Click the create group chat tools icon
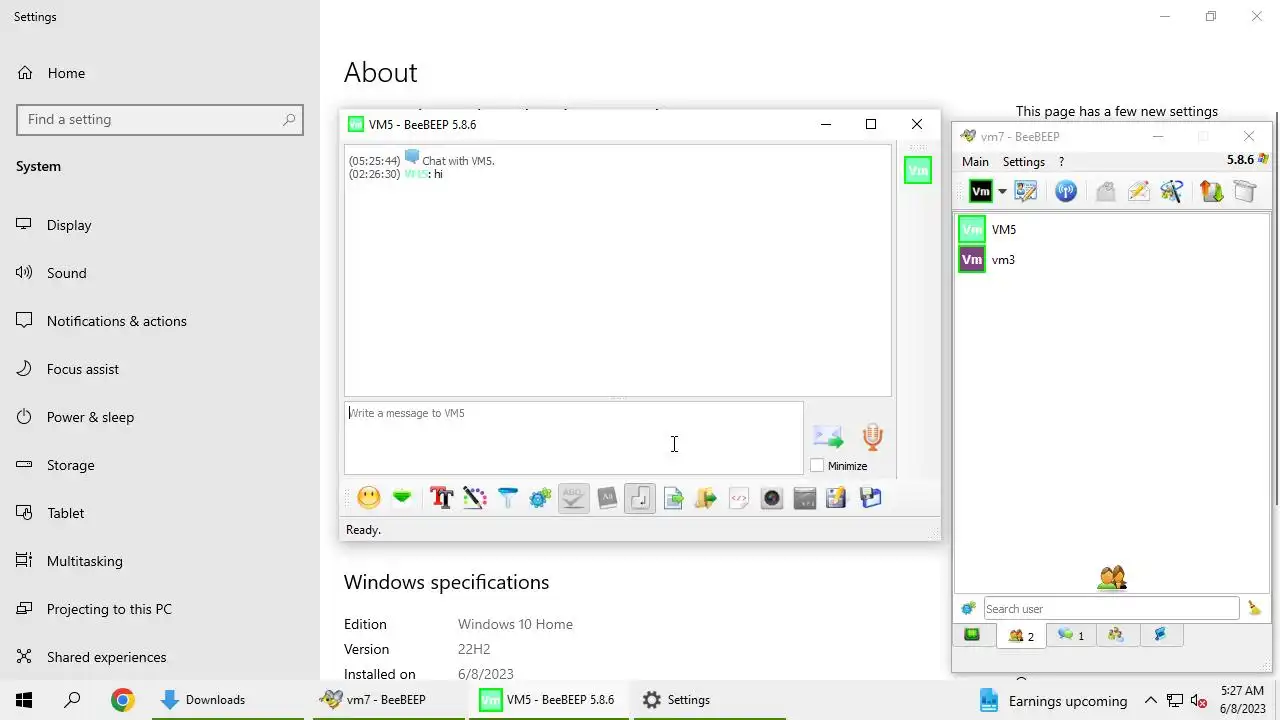Image resolution: width=1280 pixels, height=720 pixels. tap(1172, 191)
